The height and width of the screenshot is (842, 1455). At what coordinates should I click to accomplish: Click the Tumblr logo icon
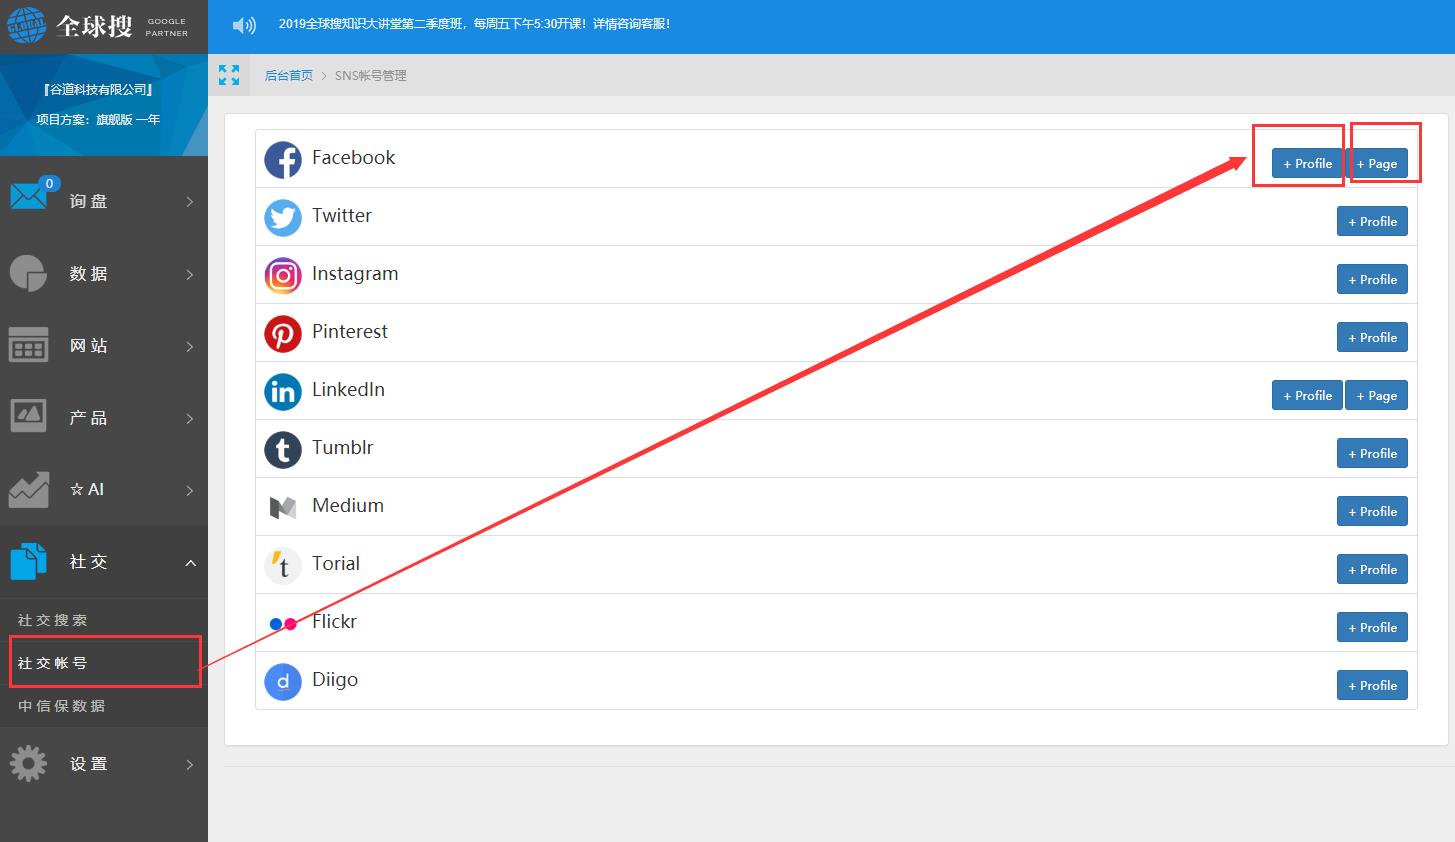click(x=283, y=449)
